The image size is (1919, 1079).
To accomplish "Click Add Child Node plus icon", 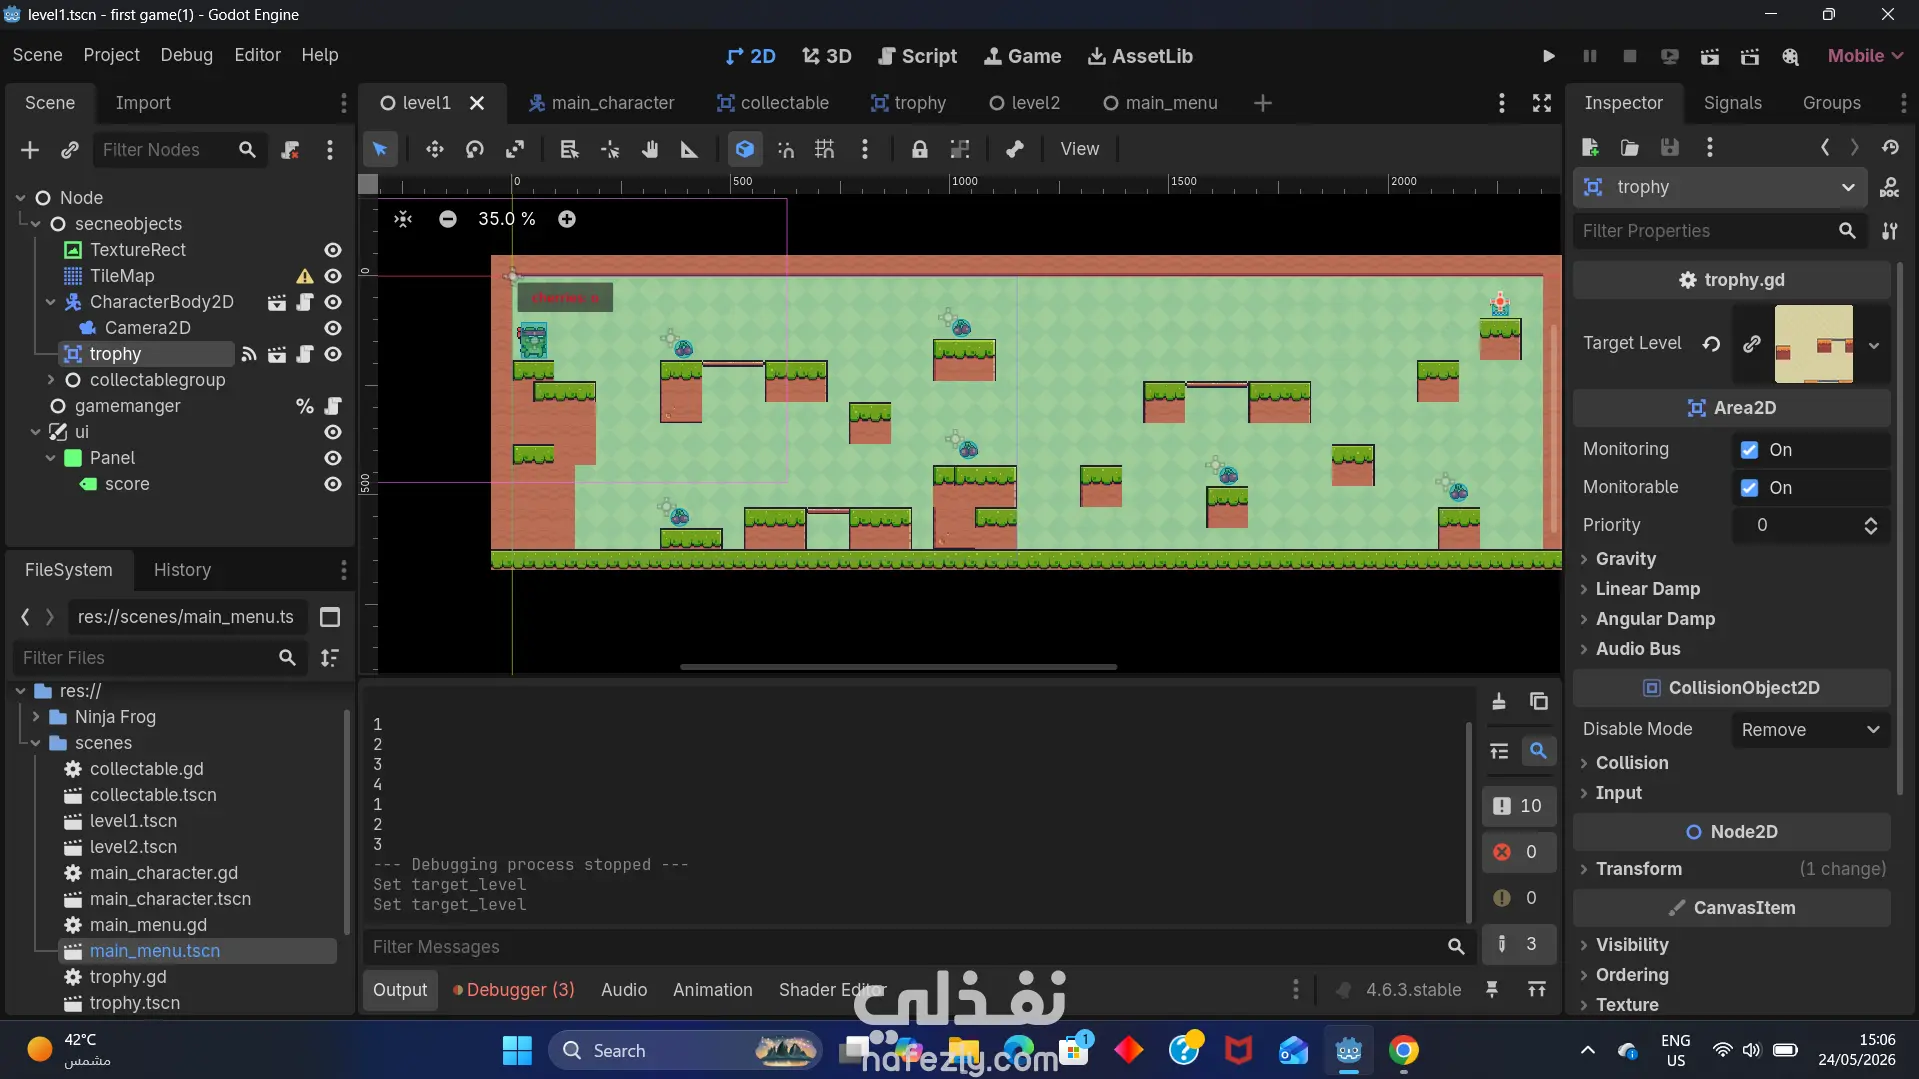I will (x=30, y=150).
